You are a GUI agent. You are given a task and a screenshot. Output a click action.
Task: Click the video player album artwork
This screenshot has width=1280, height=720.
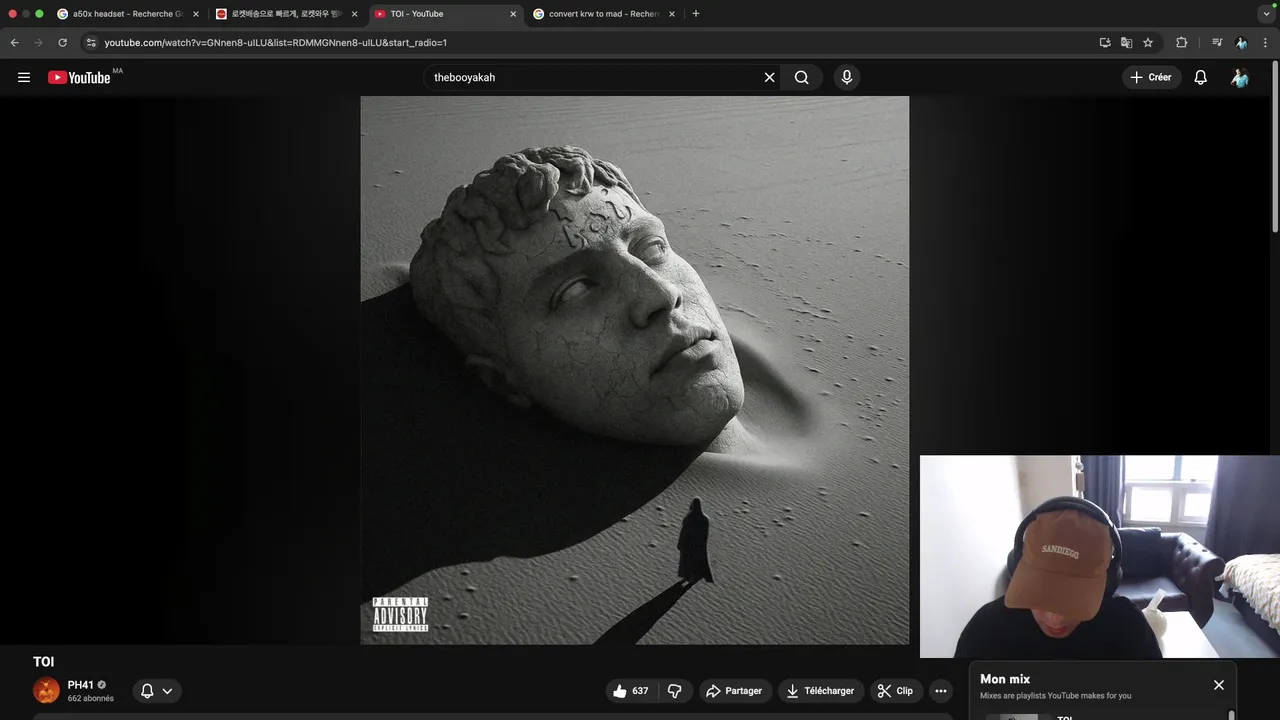pyautogui.click(x=635, y=370)
